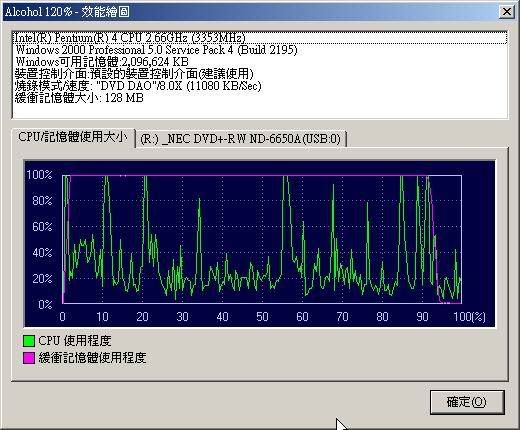Click the 0% label on vertical axis

pos(45,304)
